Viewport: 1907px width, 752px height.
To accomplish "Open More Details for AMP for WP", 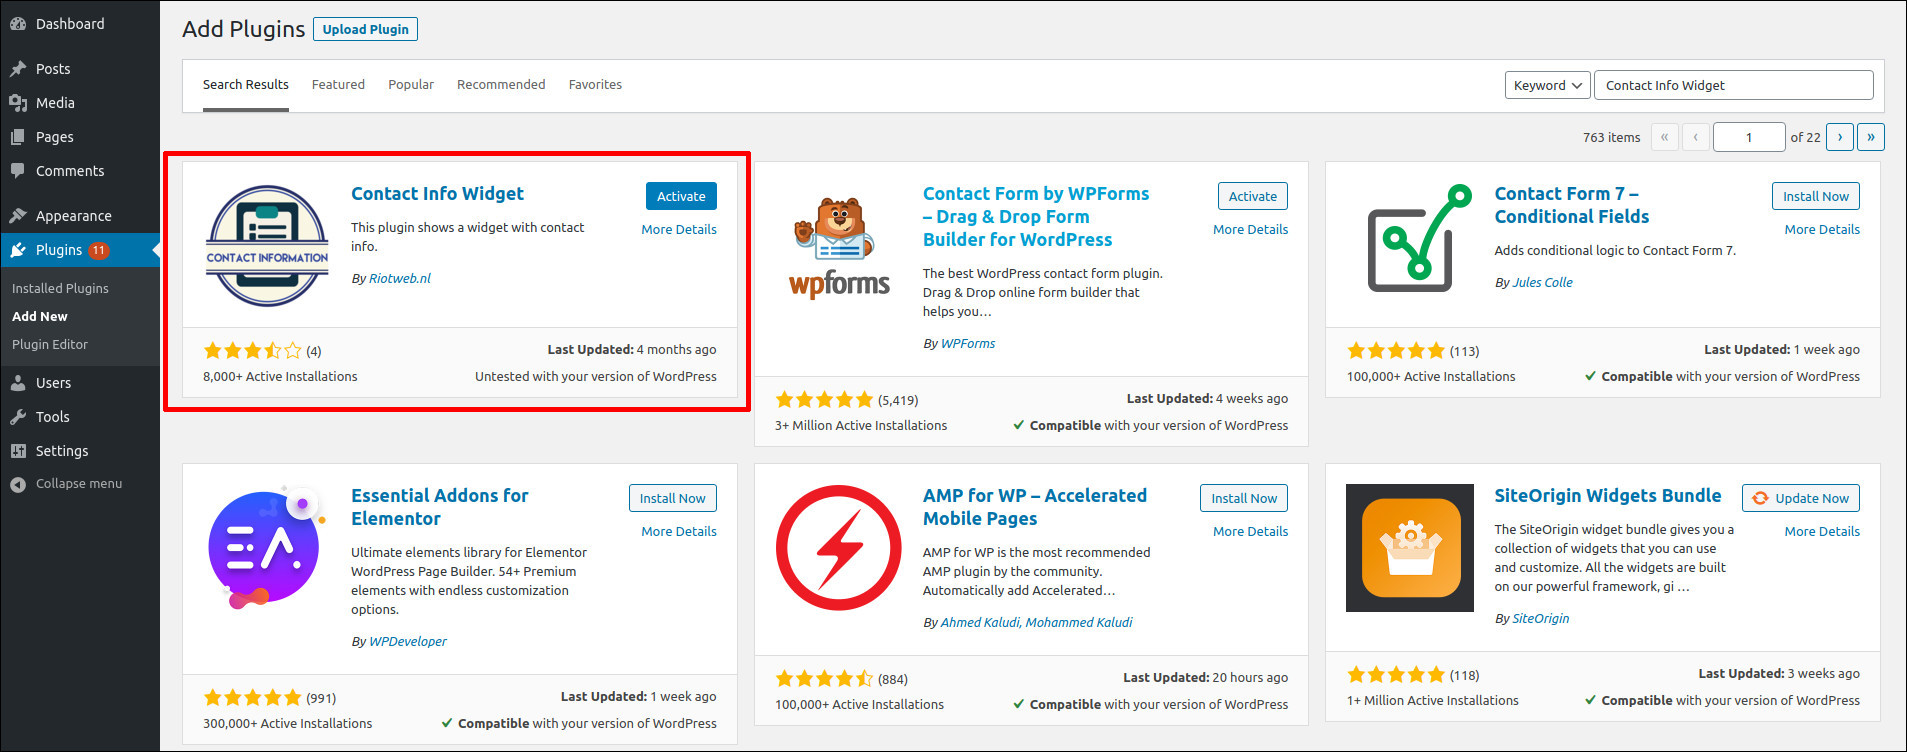I will [1250, 531].
